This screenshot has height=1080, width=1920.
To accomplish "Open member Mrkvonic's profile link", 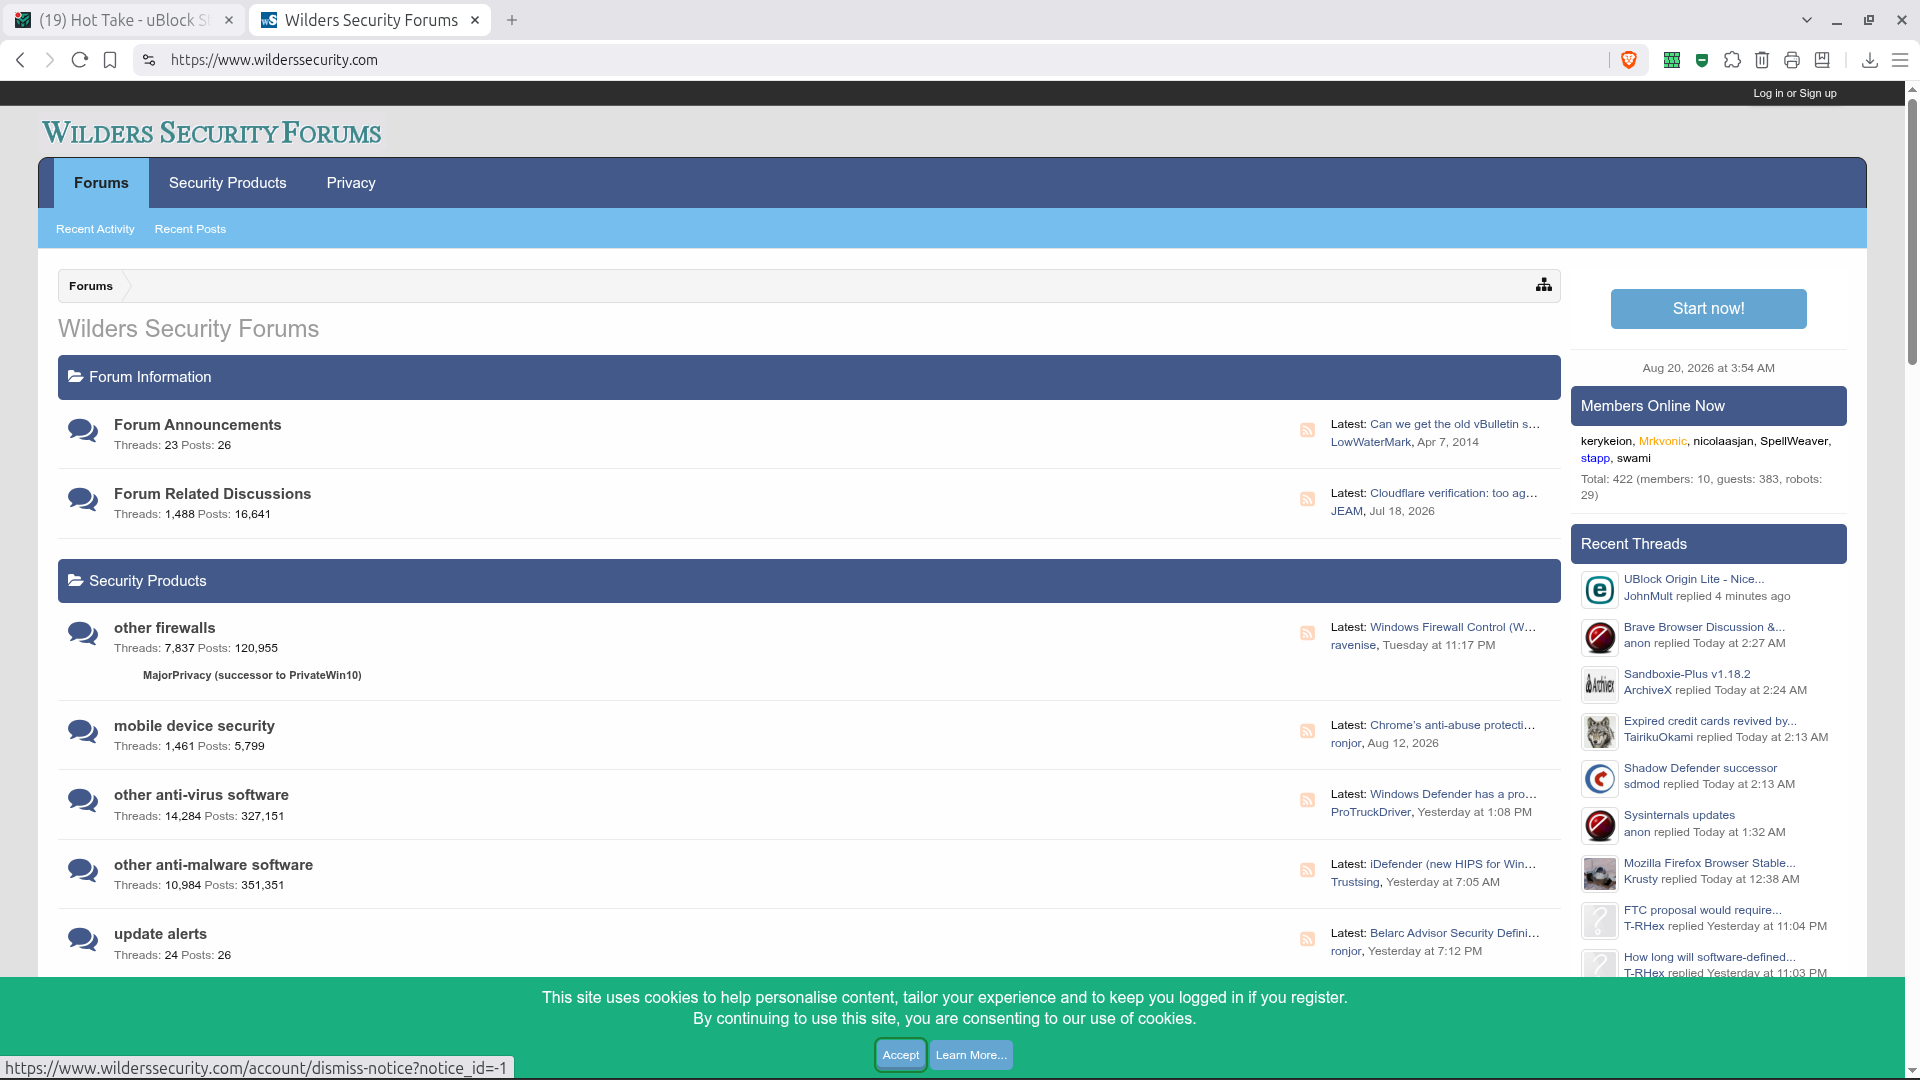I will 1662,441.
